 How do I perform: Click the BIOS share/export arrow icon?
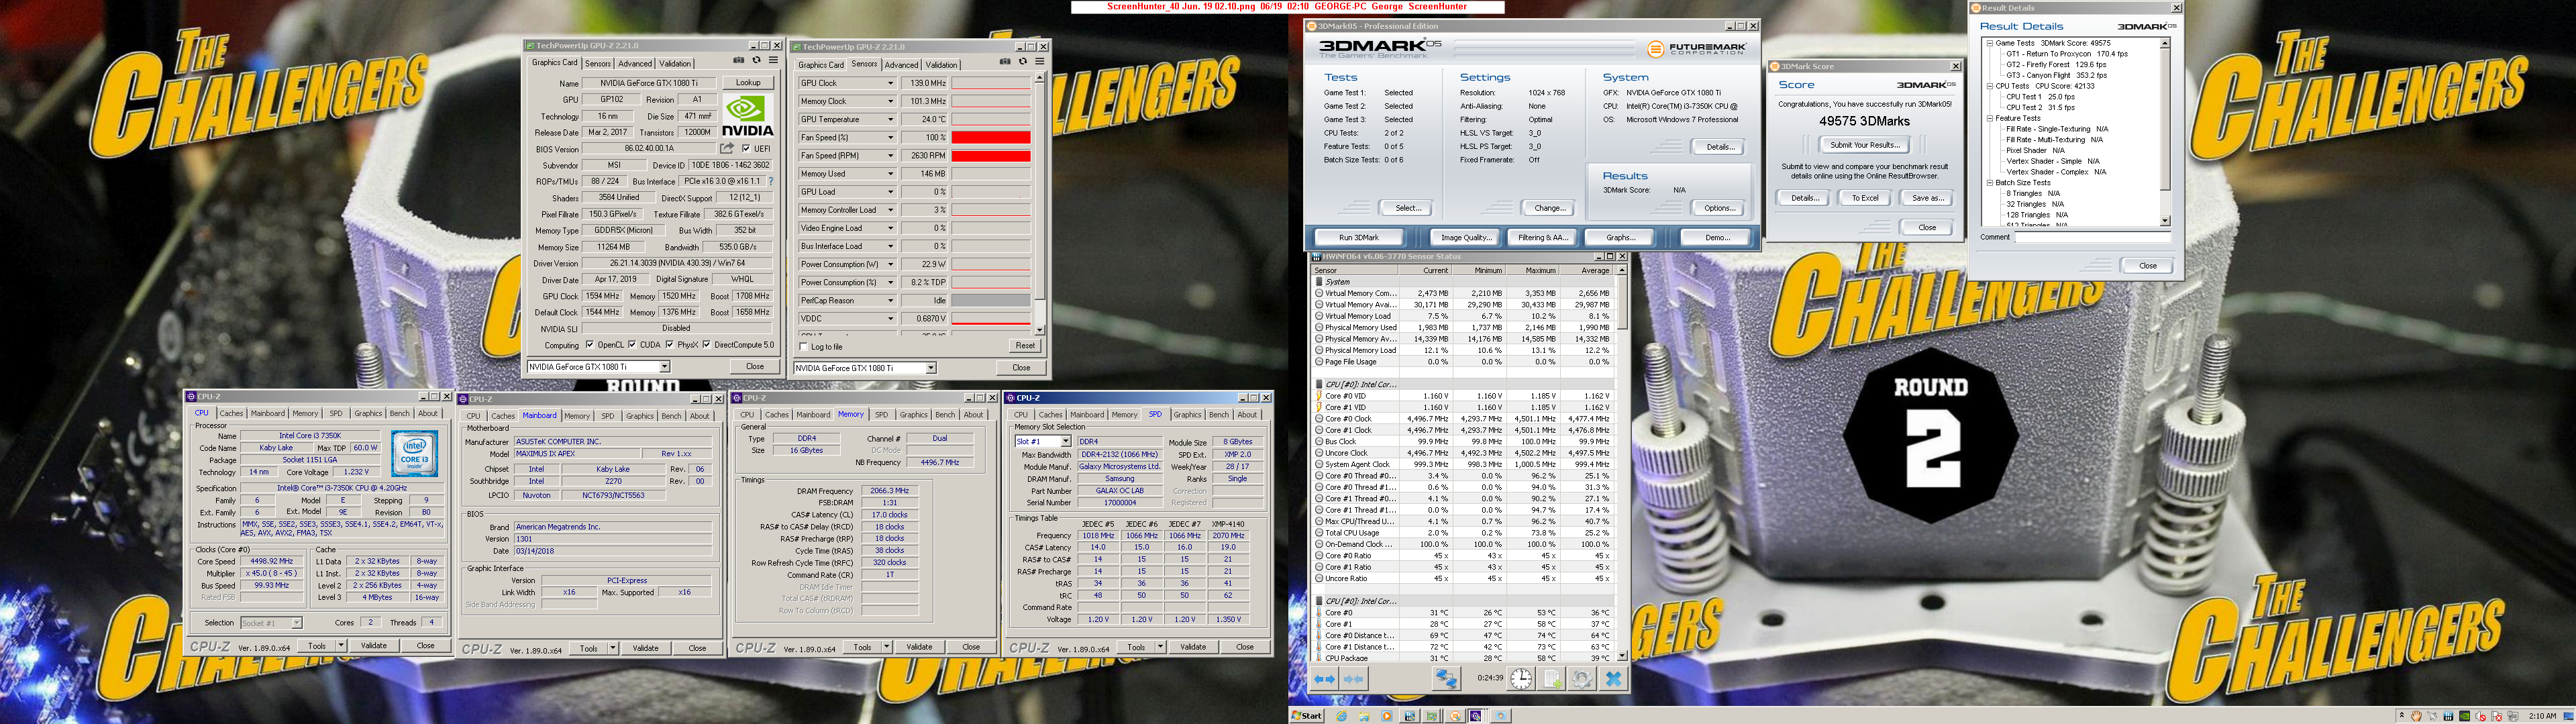click(727, 149)
